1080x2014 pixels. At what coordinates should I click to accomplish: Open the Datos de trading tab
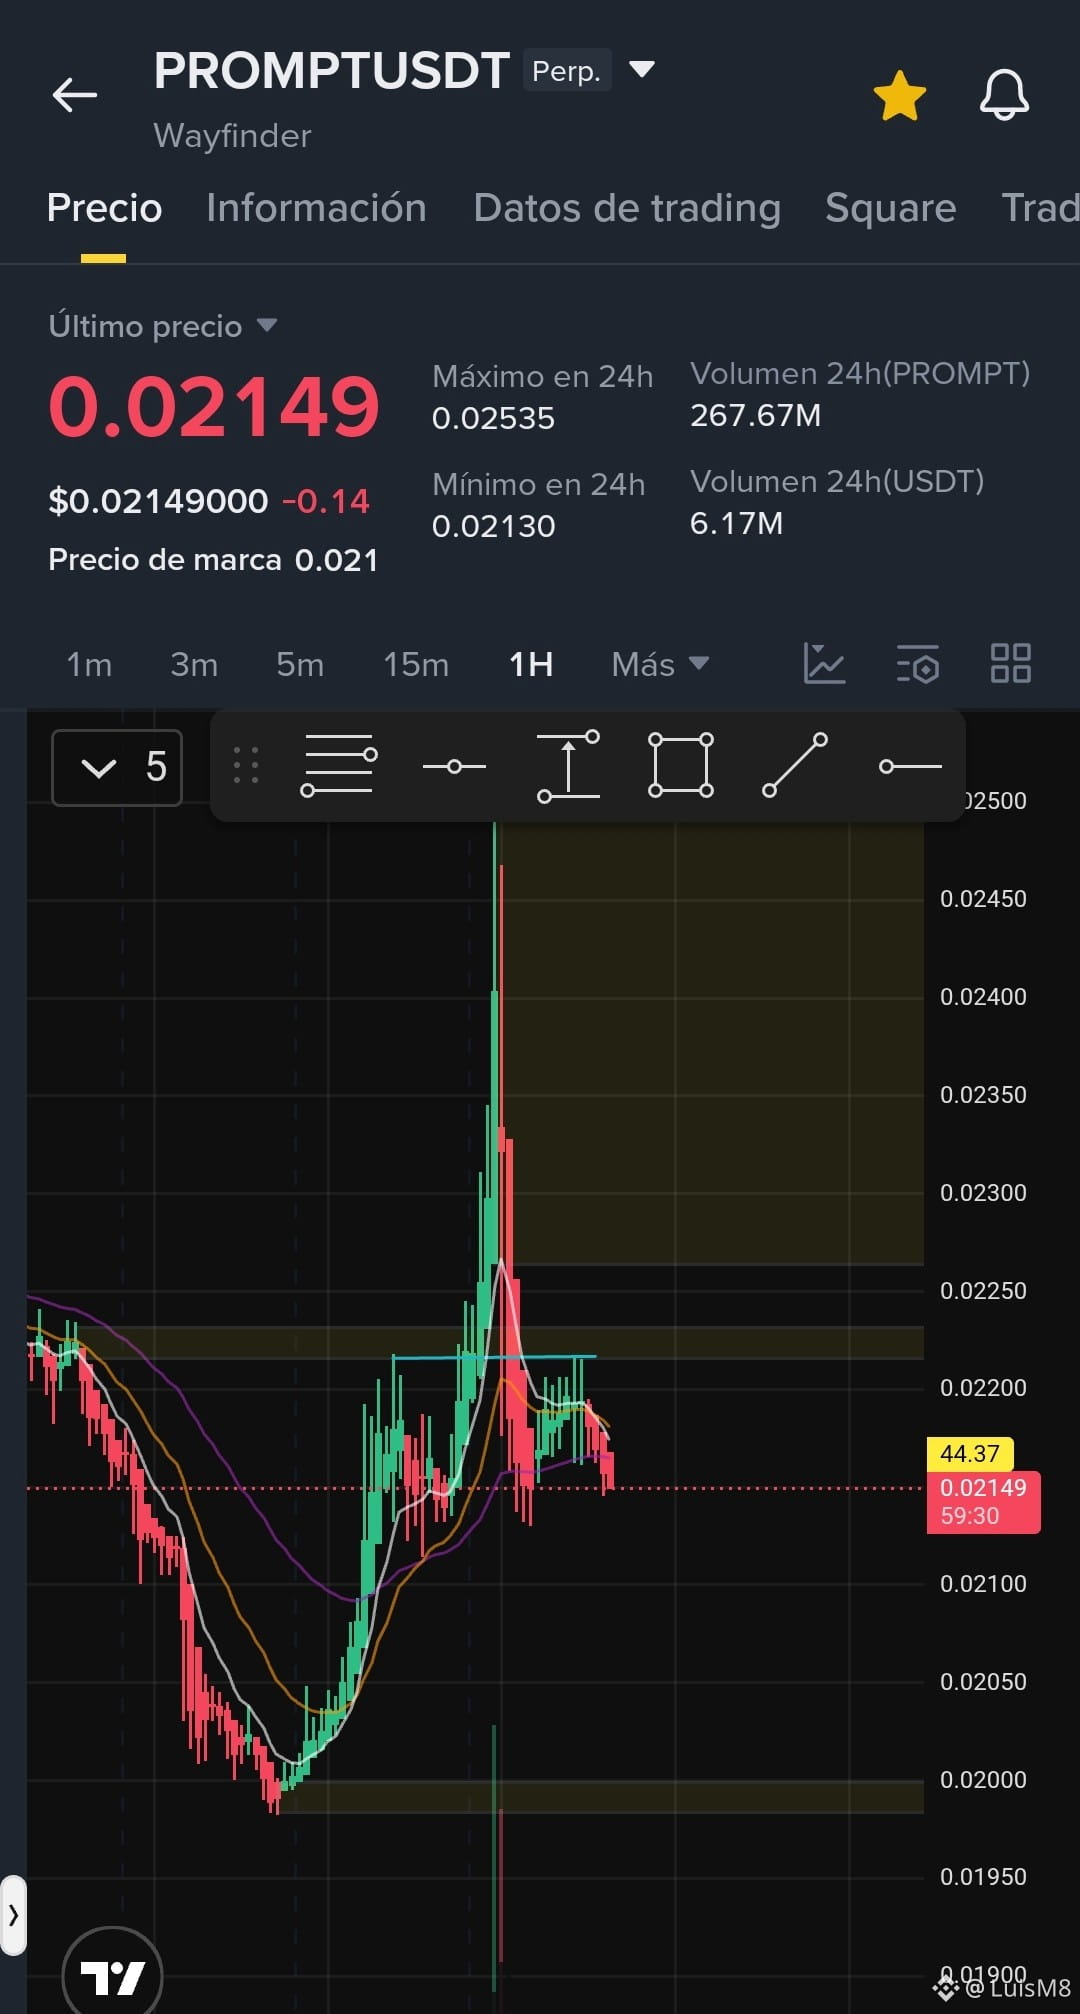tap(627, 208)
